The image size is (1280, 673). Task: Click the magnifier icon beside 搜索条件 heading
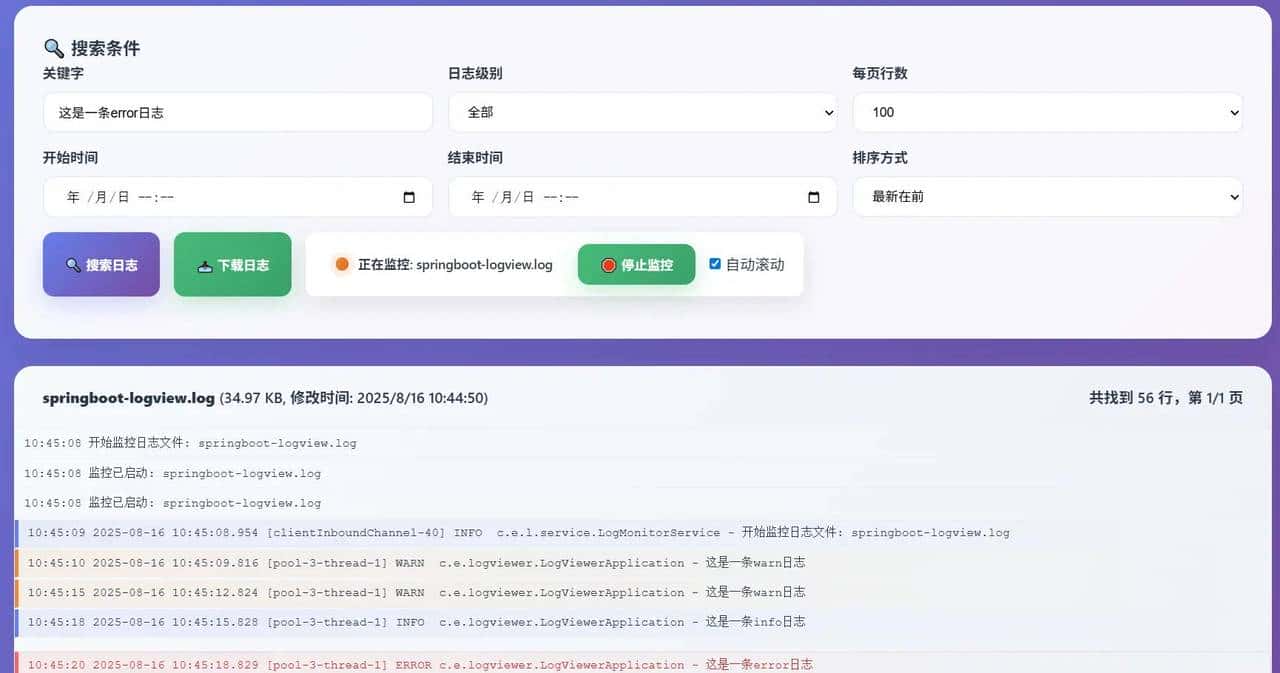(52, 47)
